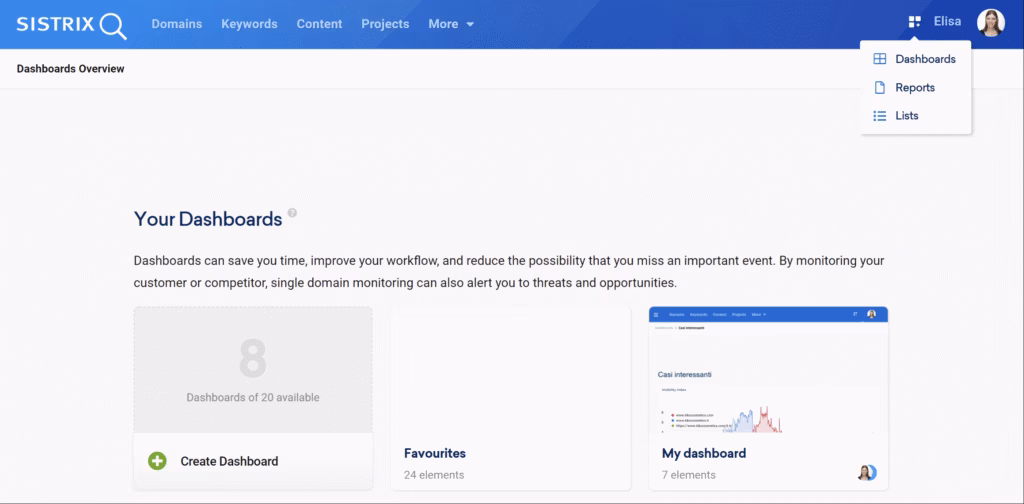The width and height of the screenshot is (1024, 504).
Task: Go to the Keywords section
Action: click(x=249, y=24)
